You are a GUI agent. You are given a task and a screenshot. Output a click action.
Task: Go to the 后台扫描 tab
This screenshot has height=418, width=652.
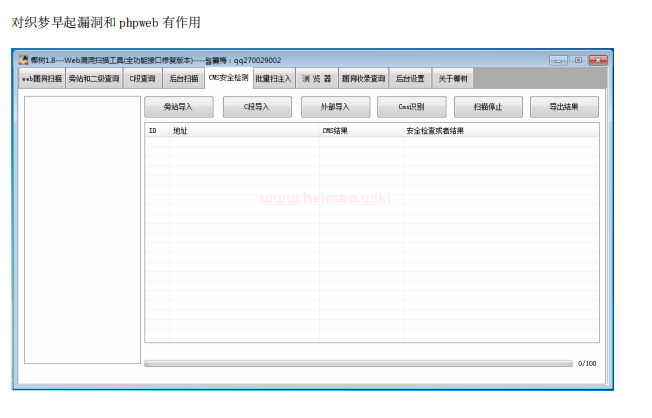click(x=184, y=78)
